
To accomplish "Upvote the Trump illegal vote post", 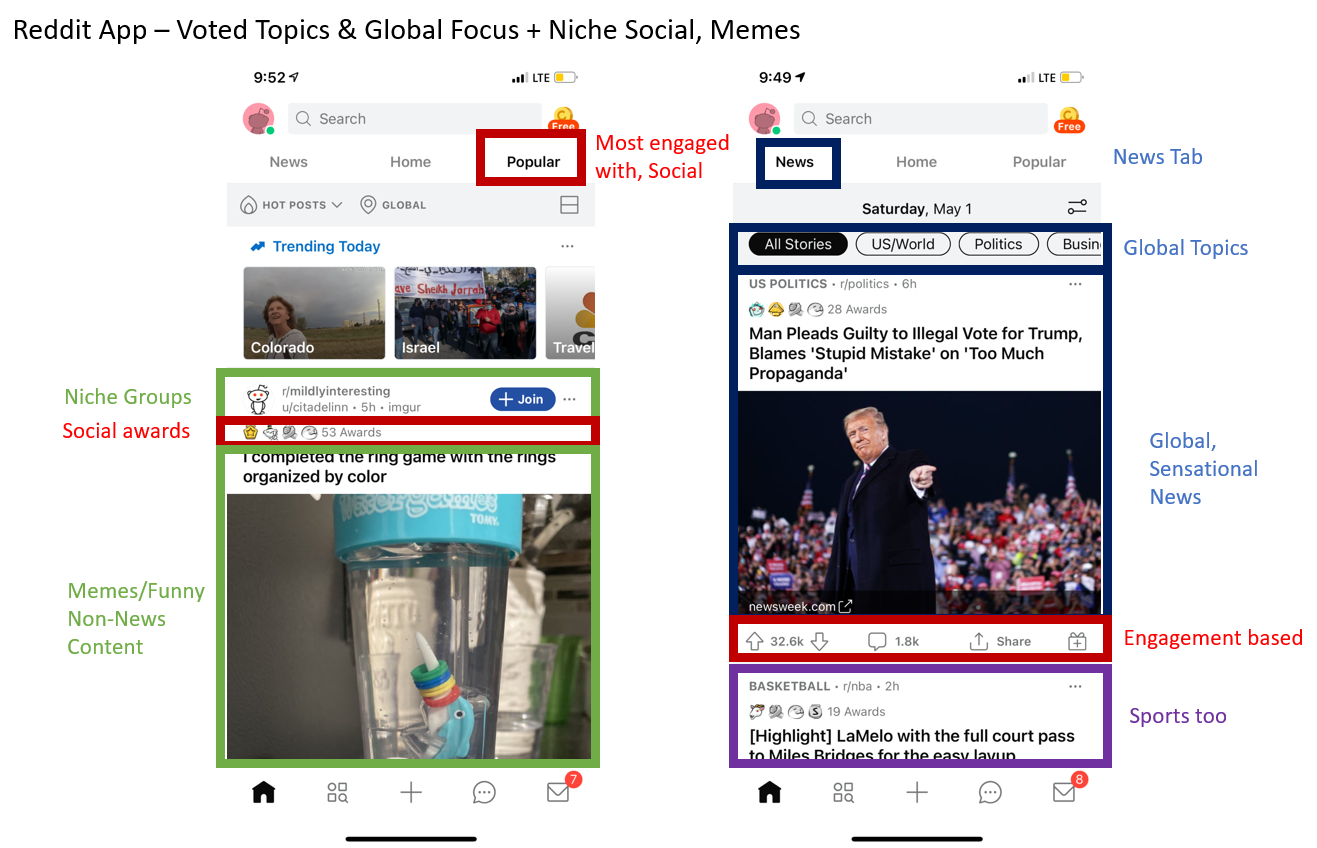I will tap(754, 641).
